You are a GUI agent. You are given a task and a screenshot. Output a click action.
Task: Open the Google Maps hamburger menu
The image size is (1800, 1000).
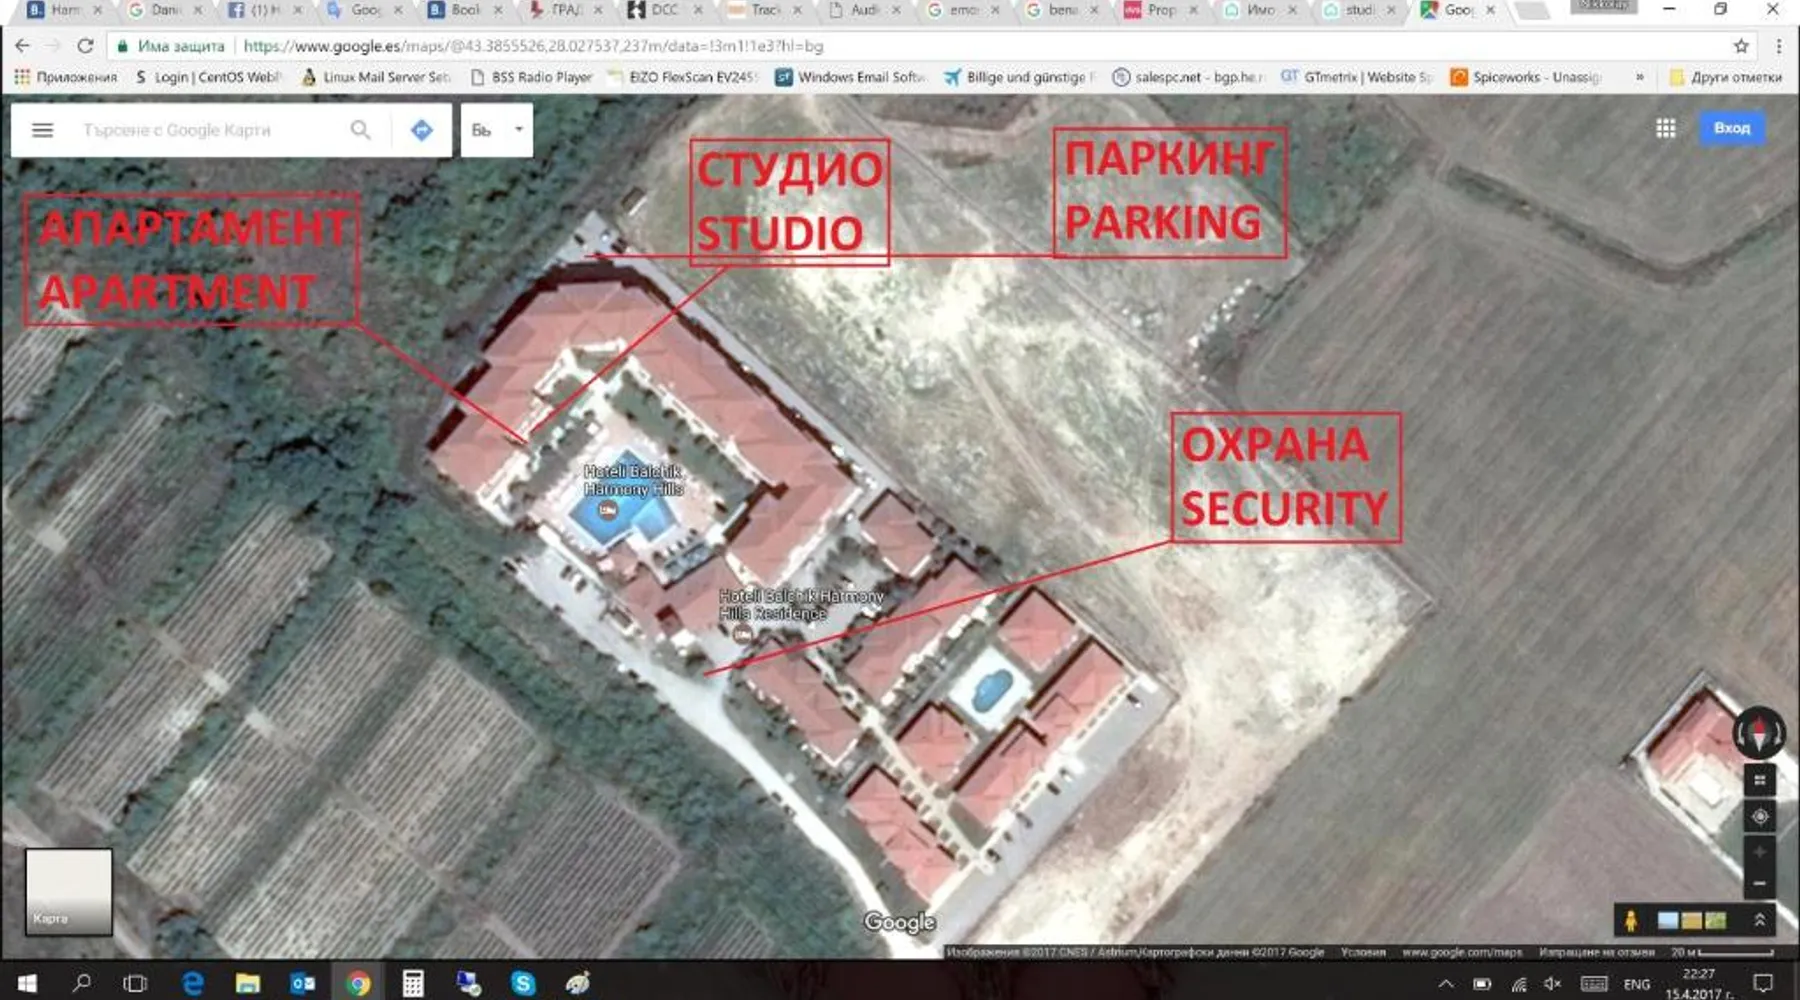(x=42, y=130)
